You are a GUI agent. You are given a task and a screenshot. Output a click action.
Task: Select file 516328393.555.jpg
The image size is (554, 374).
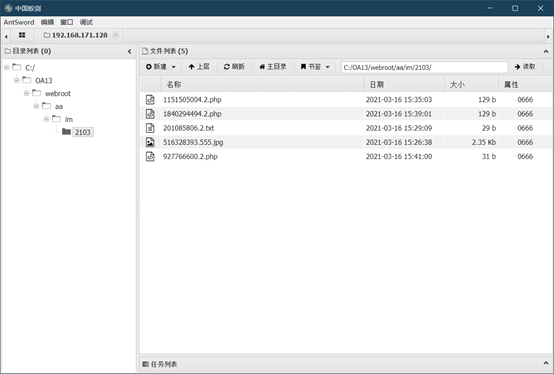coord(193,142)
